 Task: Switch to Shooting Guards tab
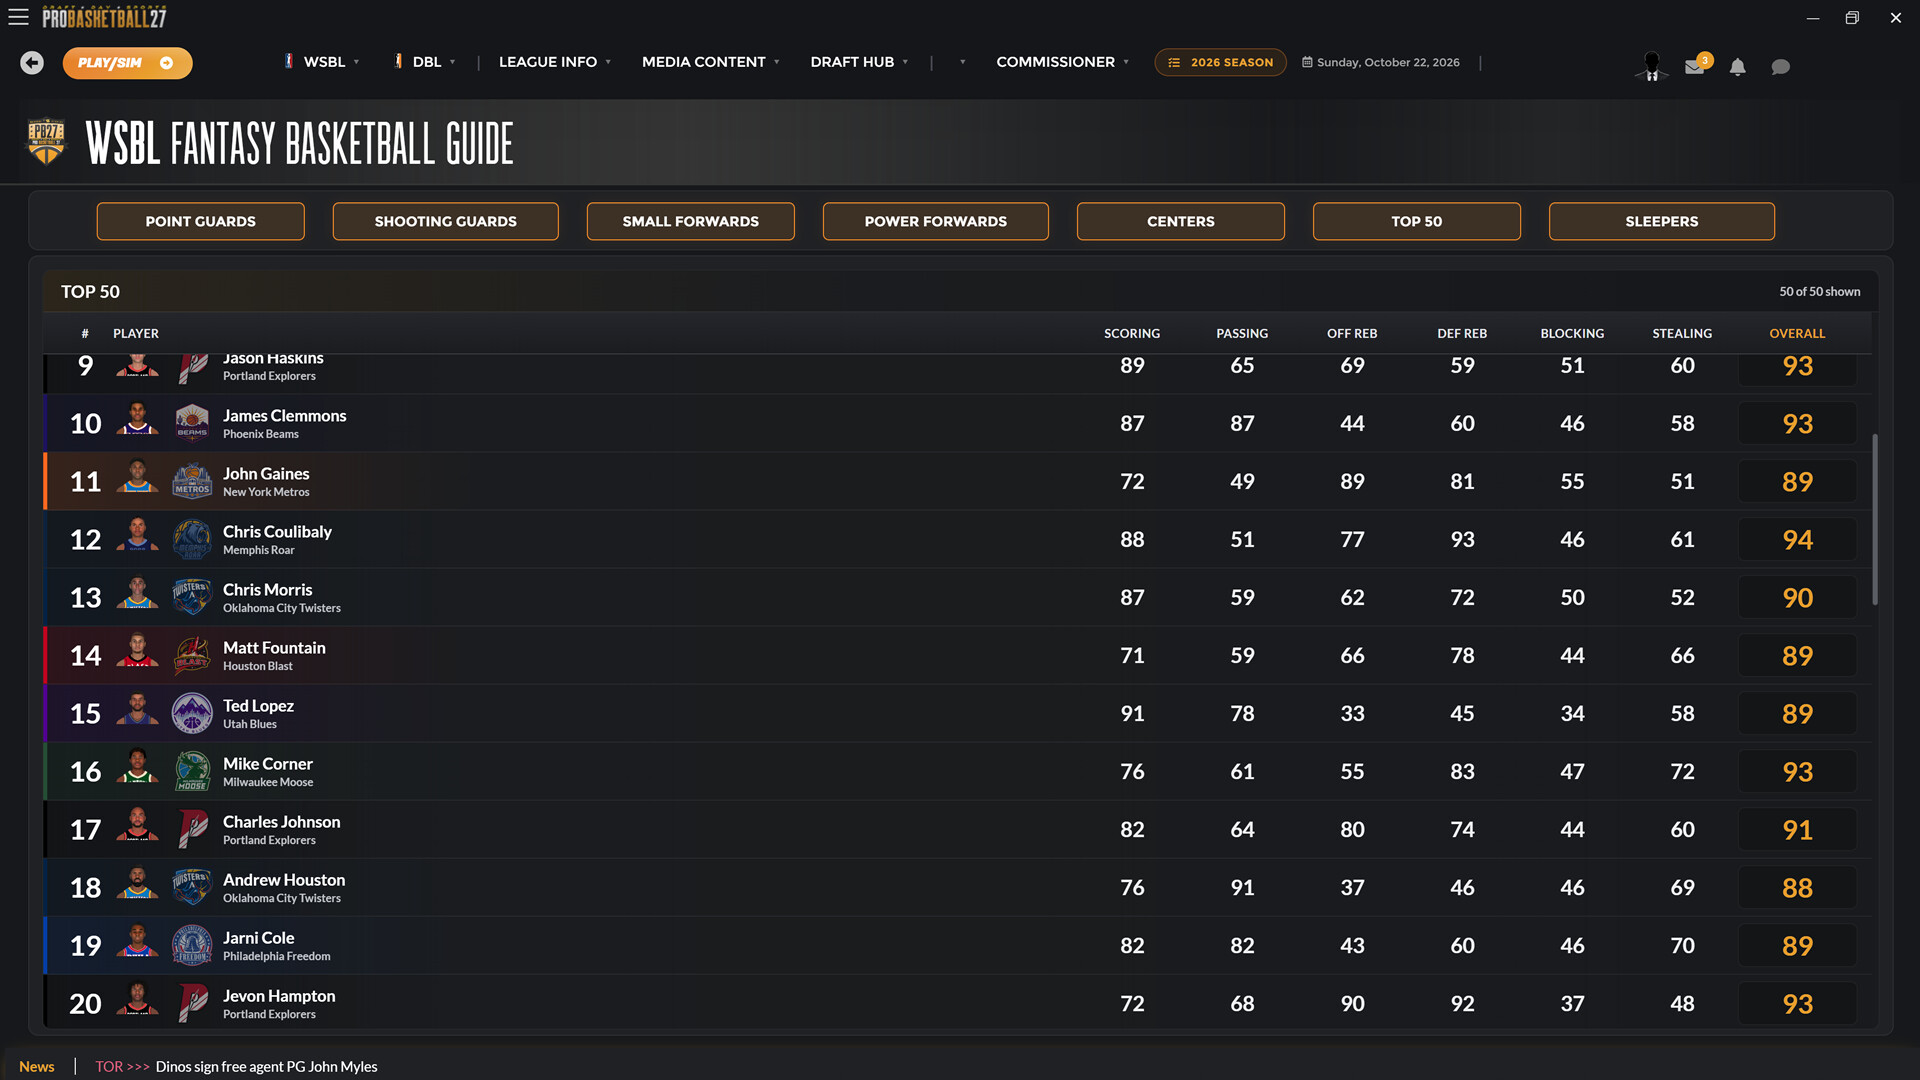click(x=445, y=221)
